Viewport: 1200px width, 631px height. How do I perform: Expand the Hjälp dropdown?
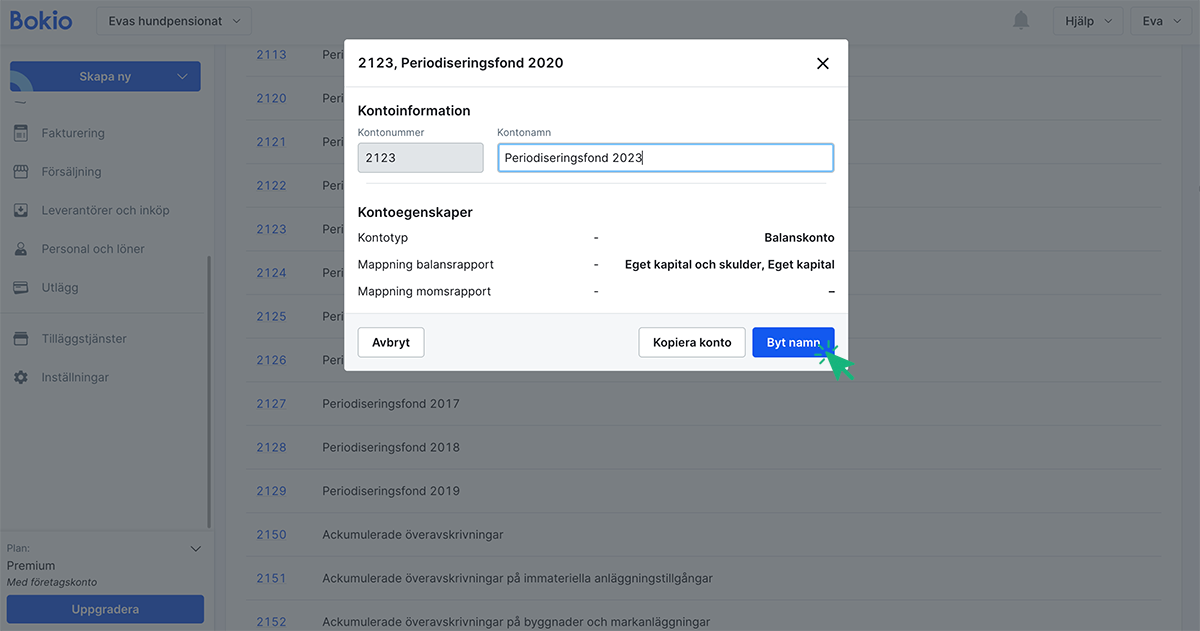tap(1088, 19)
